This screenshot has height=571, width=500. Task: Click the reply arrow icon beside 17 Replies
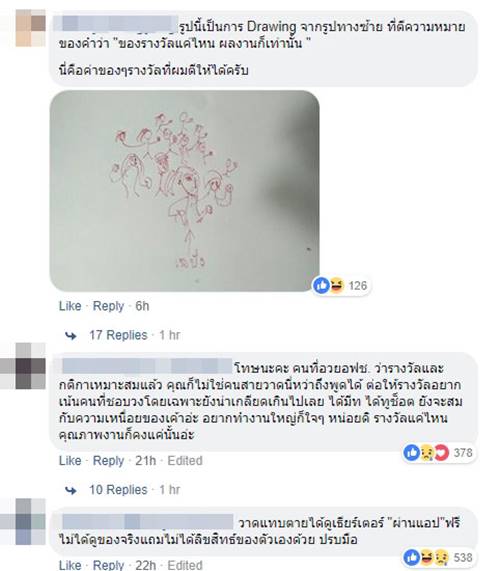pos(71,336)
